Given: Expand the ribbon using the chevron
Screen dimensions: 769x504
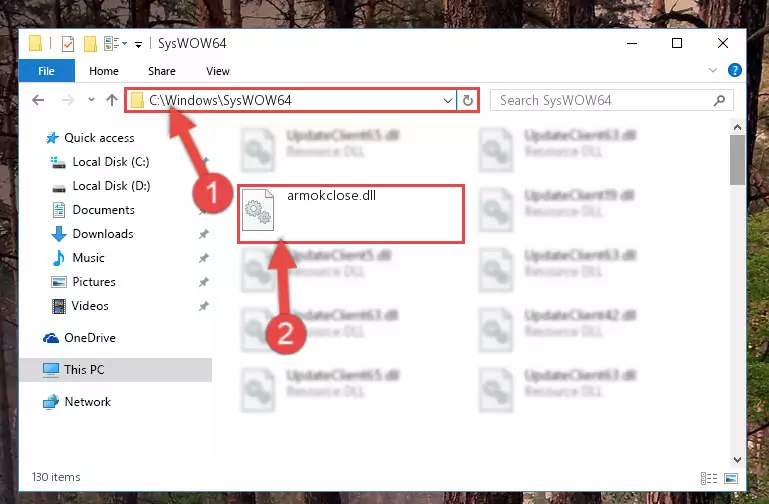Looking at the screenshot, I should (713, 71).
